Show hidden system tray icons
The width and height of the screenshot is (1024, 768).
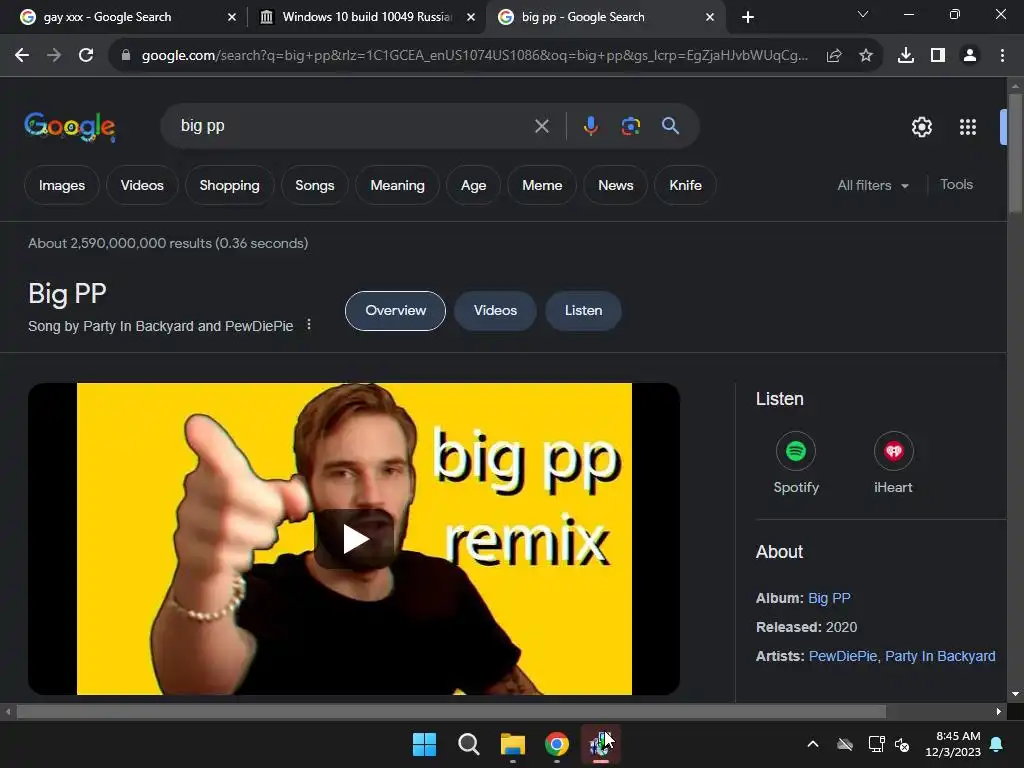pyautogui.click(x=813, y=744)
